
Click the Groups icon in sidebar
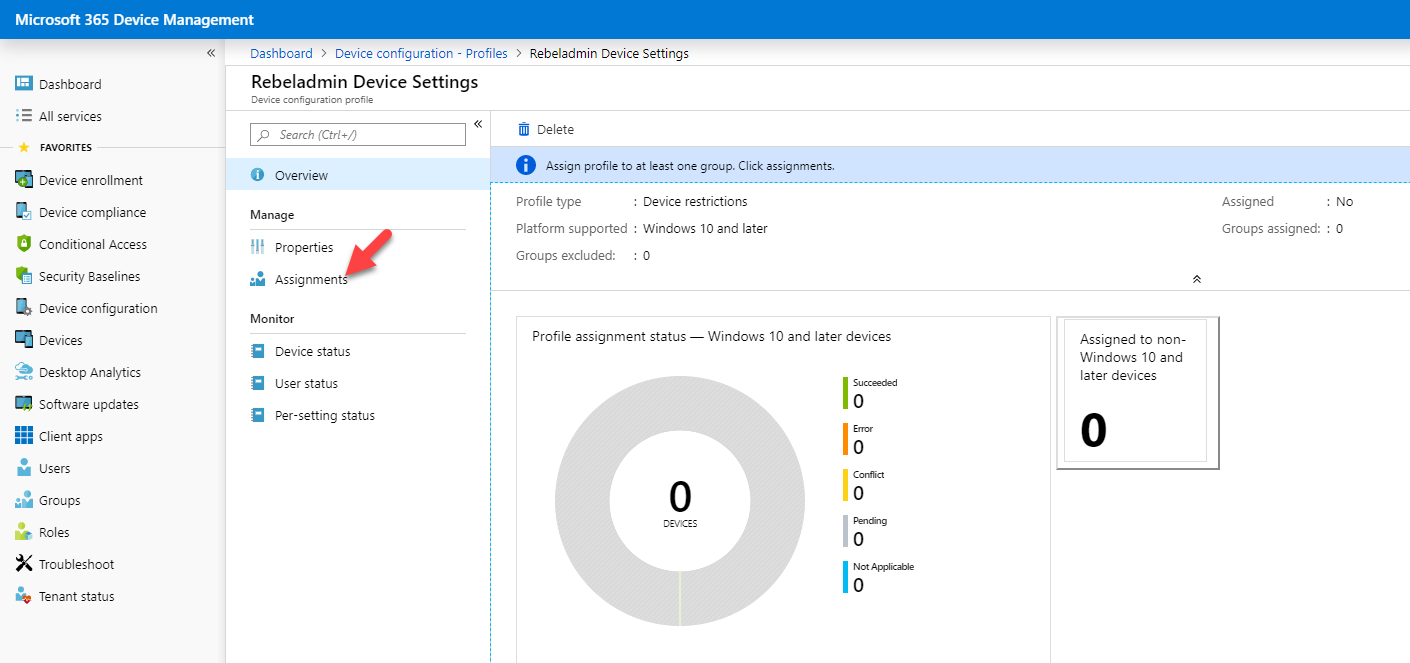[x=24, y=500]
